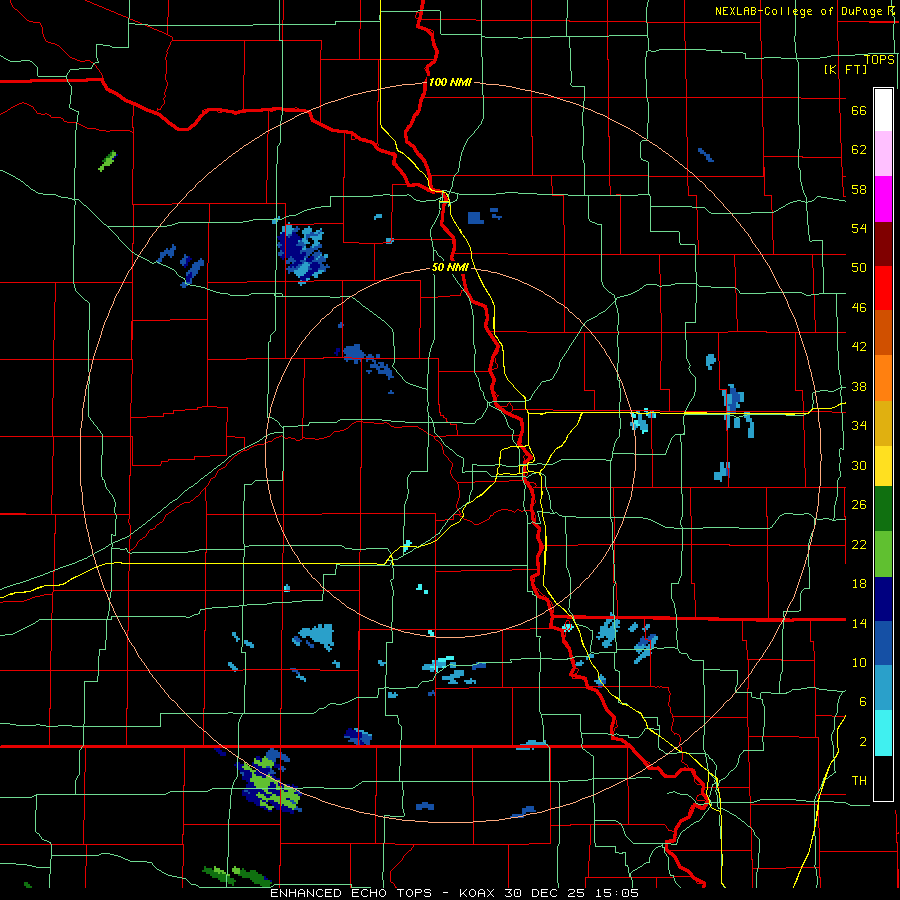Click the "30 DEC 25" date in caption

(x=546, y=893)
